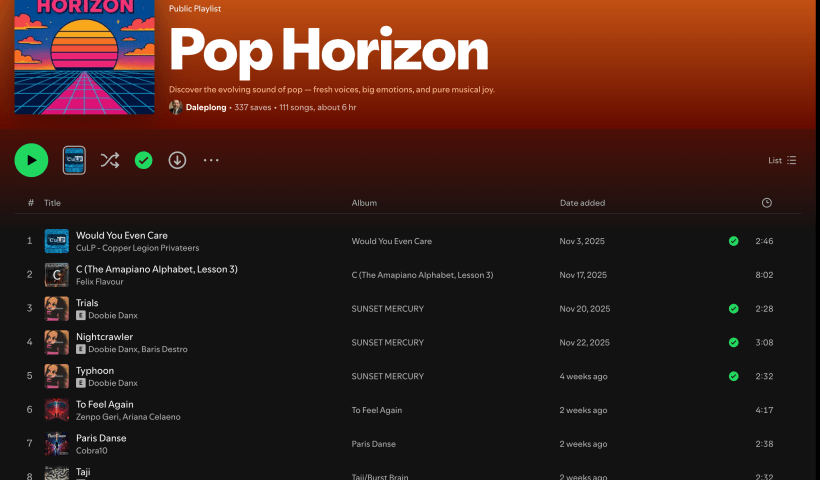Toggle saved checkmark for Nightcrawler
Image resolution: width=820 pixels, height=480 pixels.
733,342
